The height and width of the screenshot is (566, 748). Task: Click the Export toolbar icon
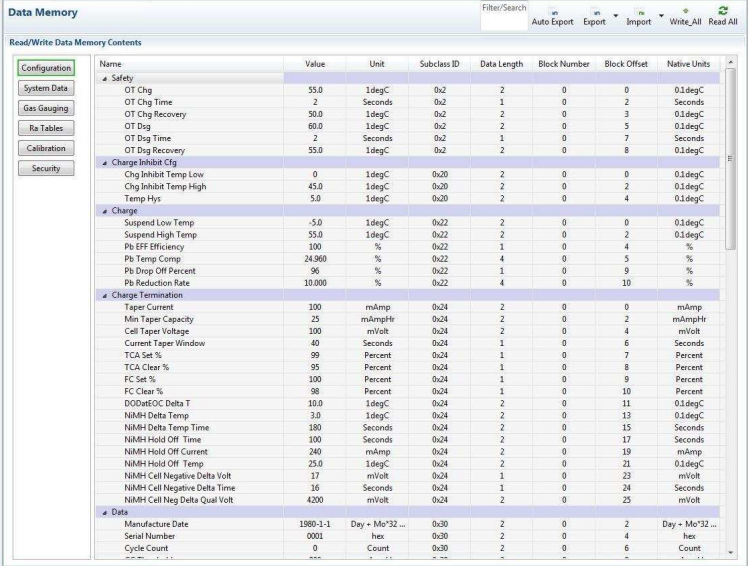594,13
